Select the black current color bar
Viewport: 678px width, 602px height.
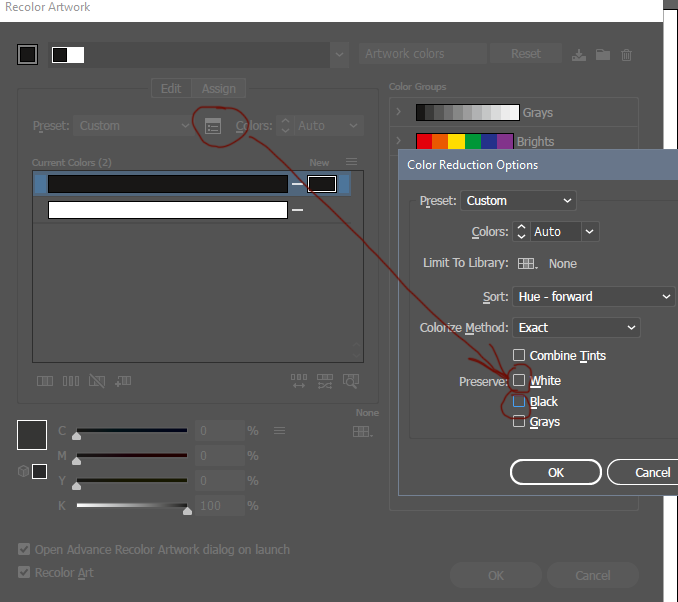tap(168, 184)
